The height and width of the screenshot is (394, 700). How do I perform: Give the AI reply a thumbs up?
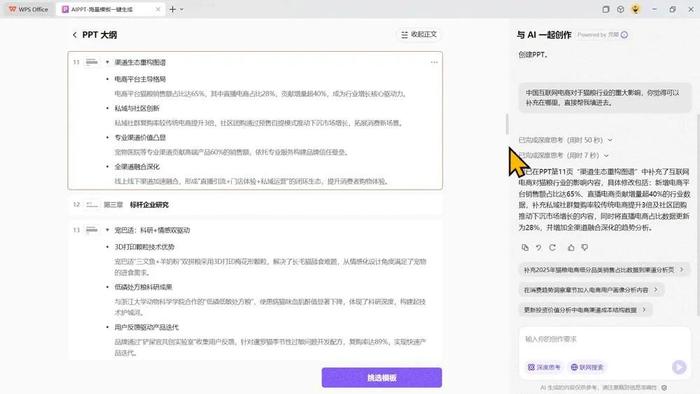pos(571,247)
